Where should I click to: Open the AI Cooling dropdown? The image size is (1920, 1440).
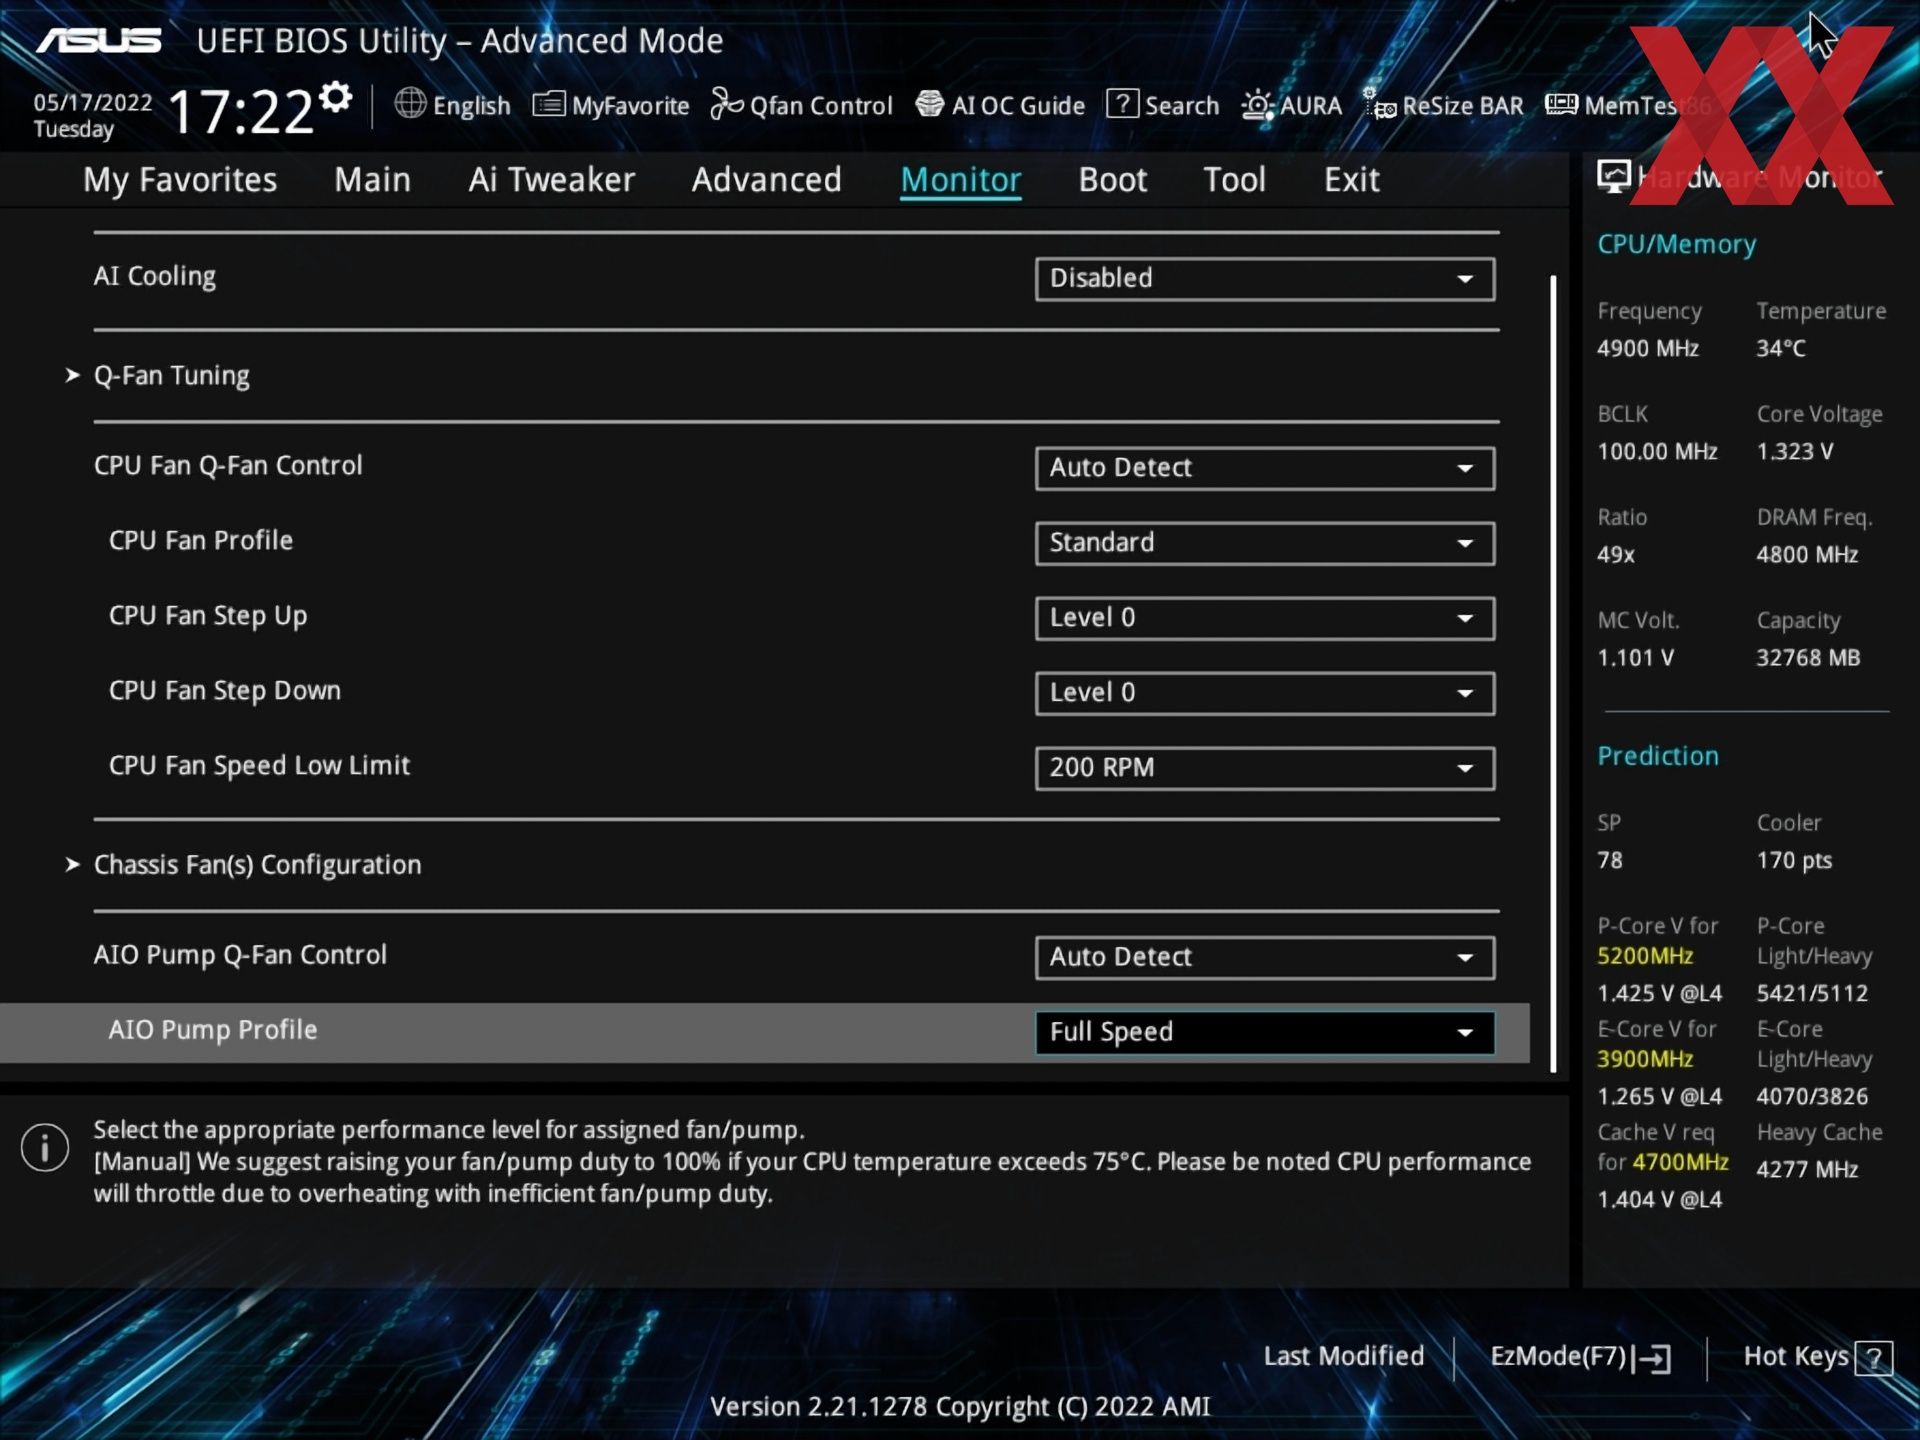(x=1265, y=278)
